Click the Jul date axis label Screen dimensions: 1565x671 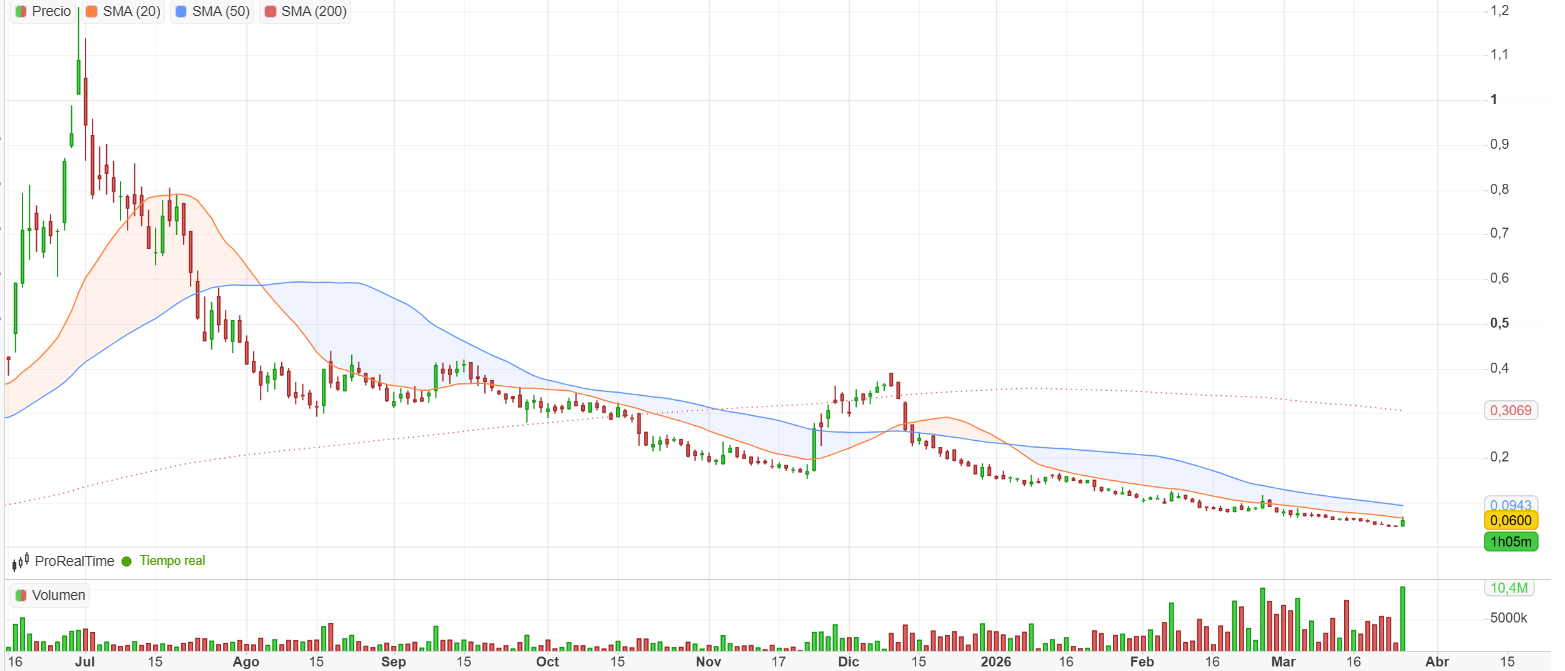pyautogui.click(x=85, y=662)
